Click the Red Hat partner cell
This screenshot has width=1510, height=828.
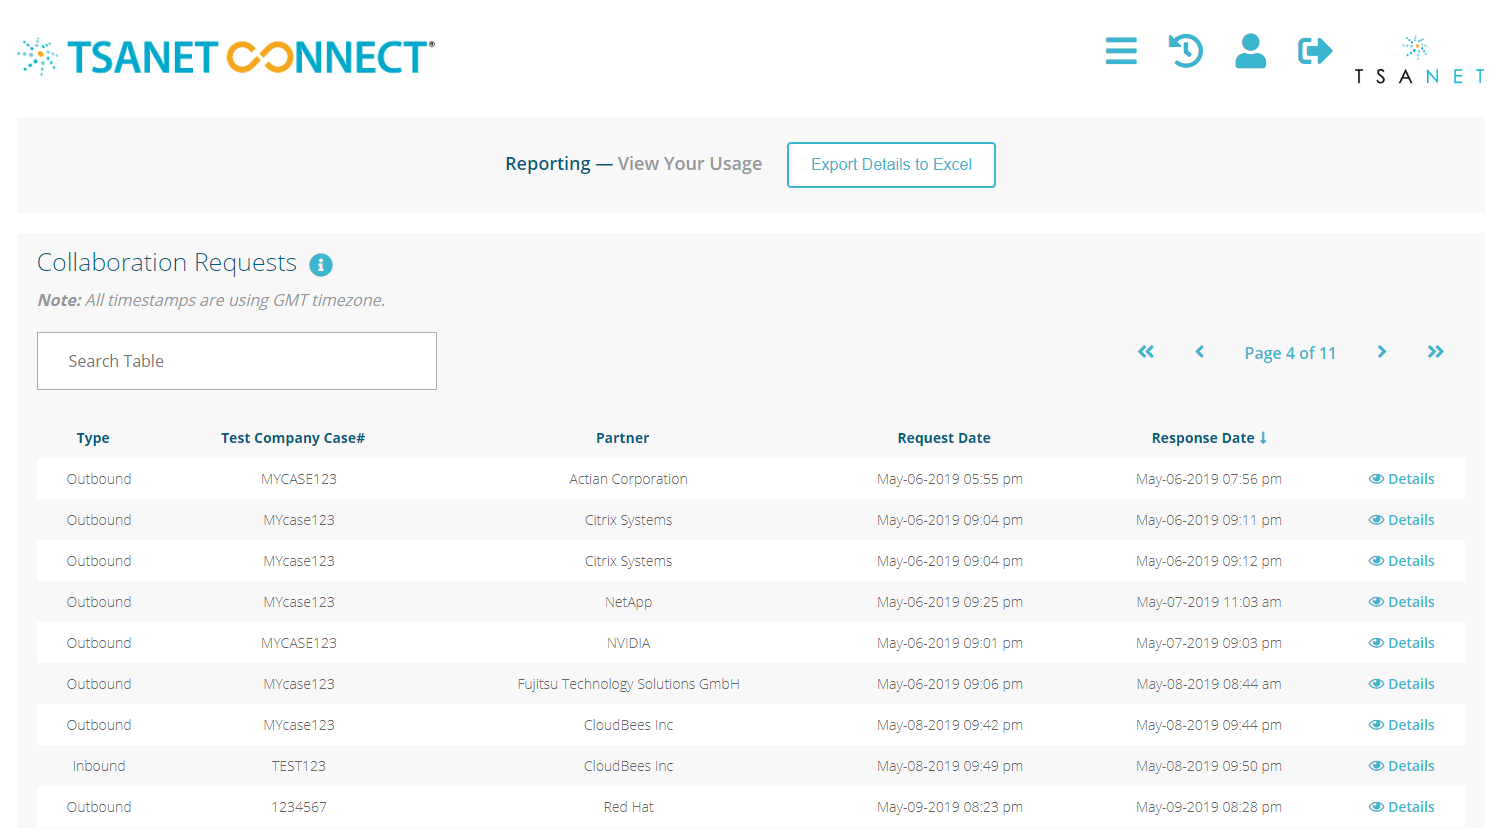coord(628,807)
